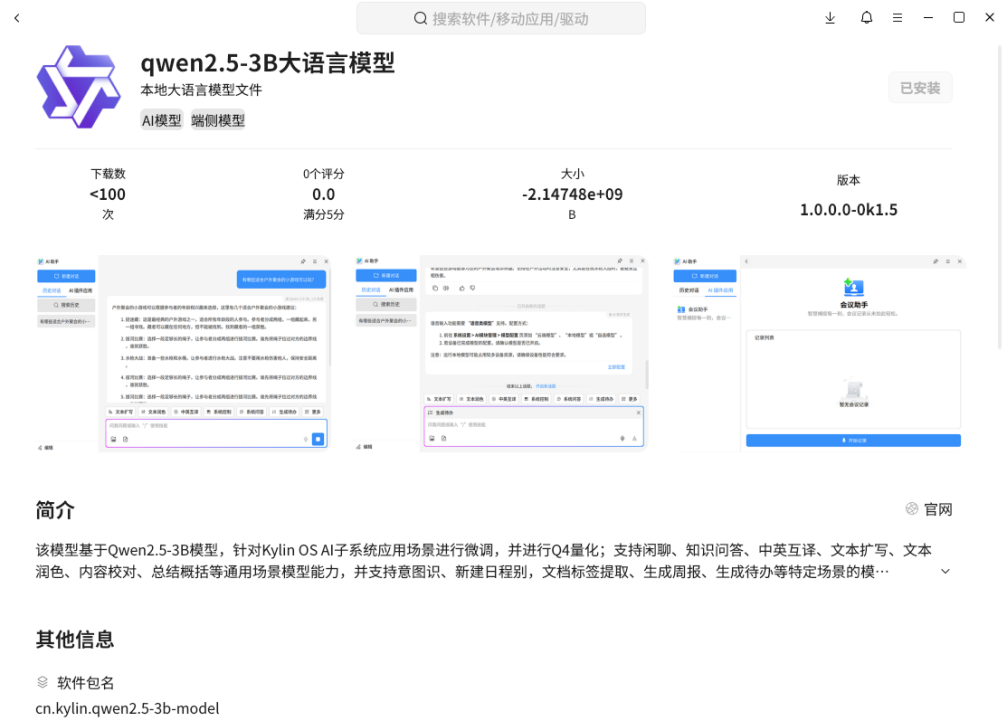1007x722 pixels.
Task: Click the 其他信息 heading
Action: point(75,639)
